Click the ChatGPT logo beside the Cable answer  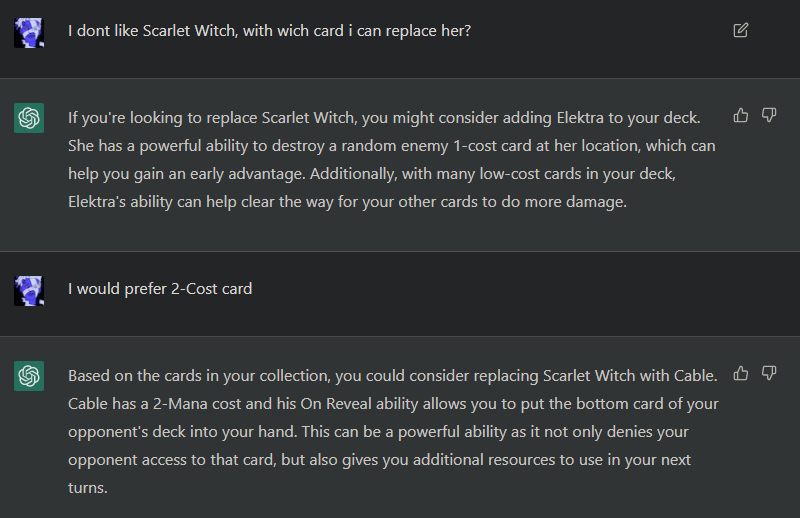point(29,376)
